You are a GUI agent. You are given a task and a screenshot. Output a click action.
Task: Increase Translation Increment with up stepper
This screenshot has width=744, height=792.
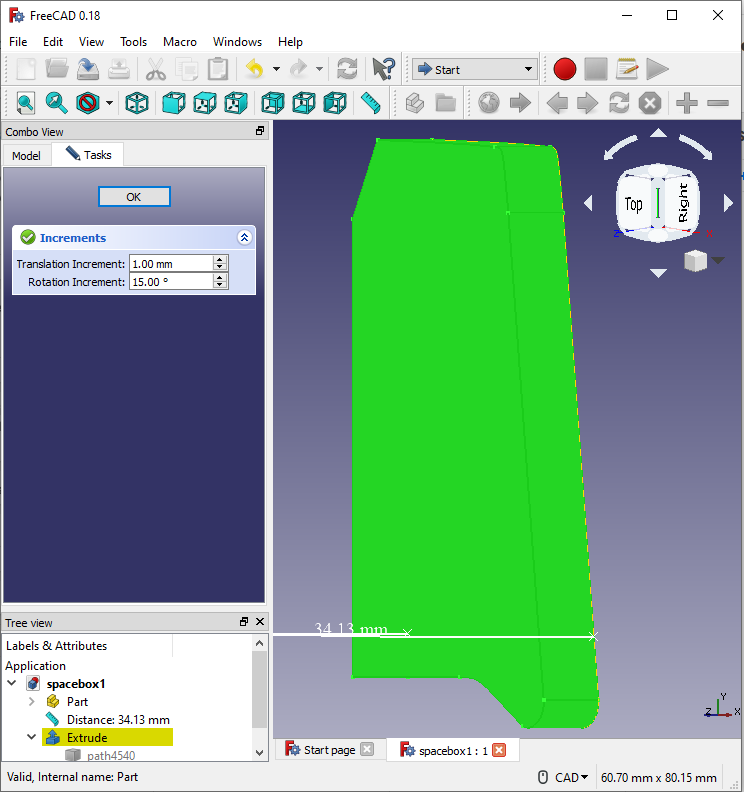(219, 260)
